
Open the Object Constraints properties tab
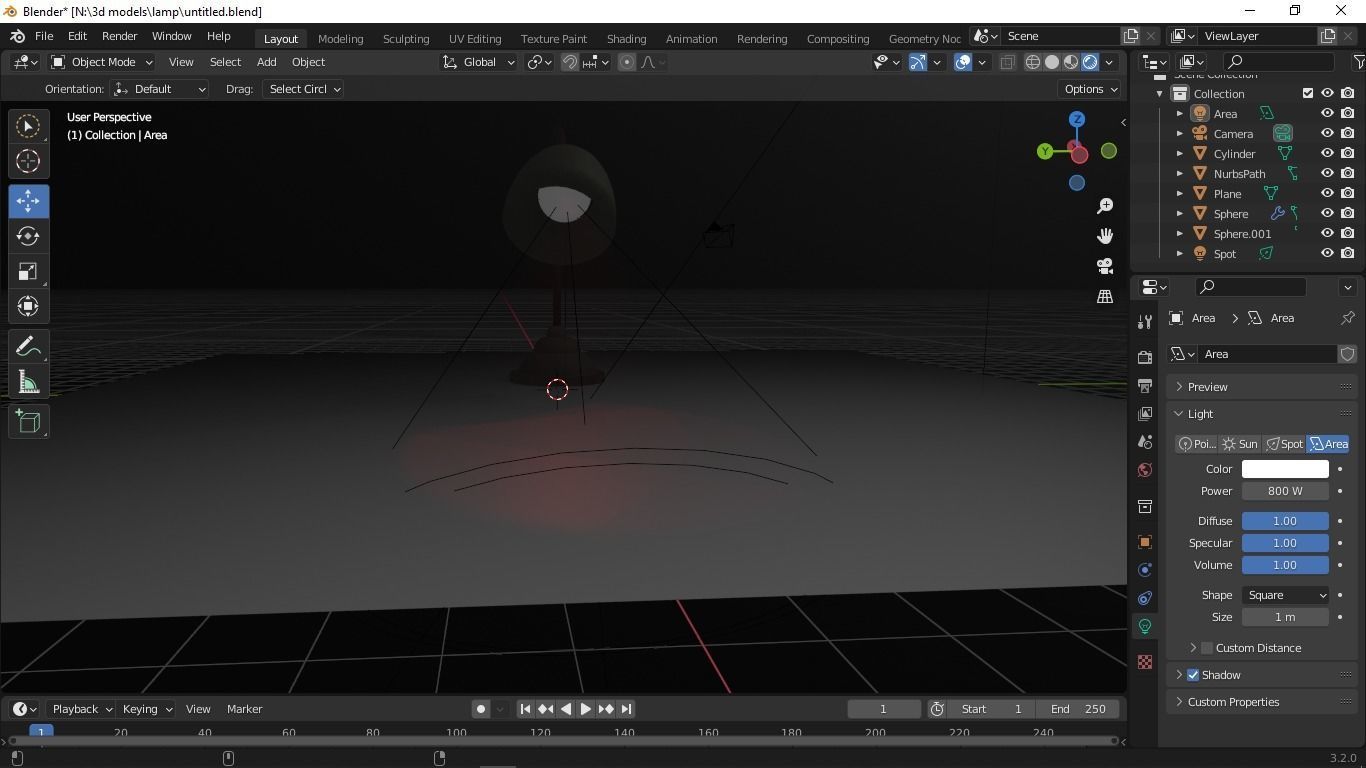[1145, 598]
